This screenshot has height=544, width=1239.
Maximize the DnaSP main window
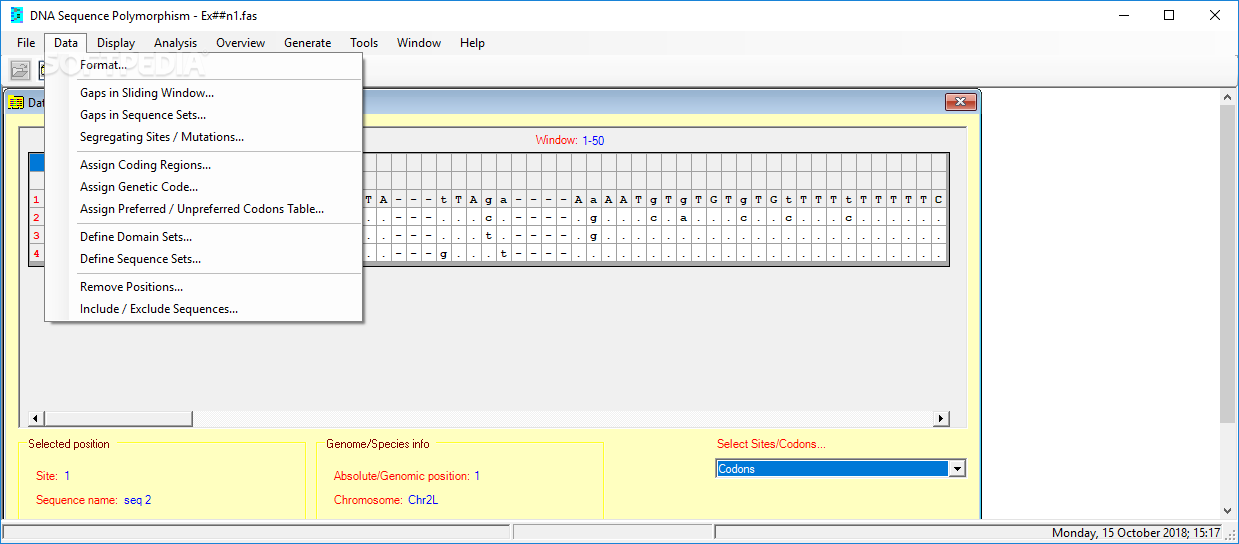point(1169,15)
